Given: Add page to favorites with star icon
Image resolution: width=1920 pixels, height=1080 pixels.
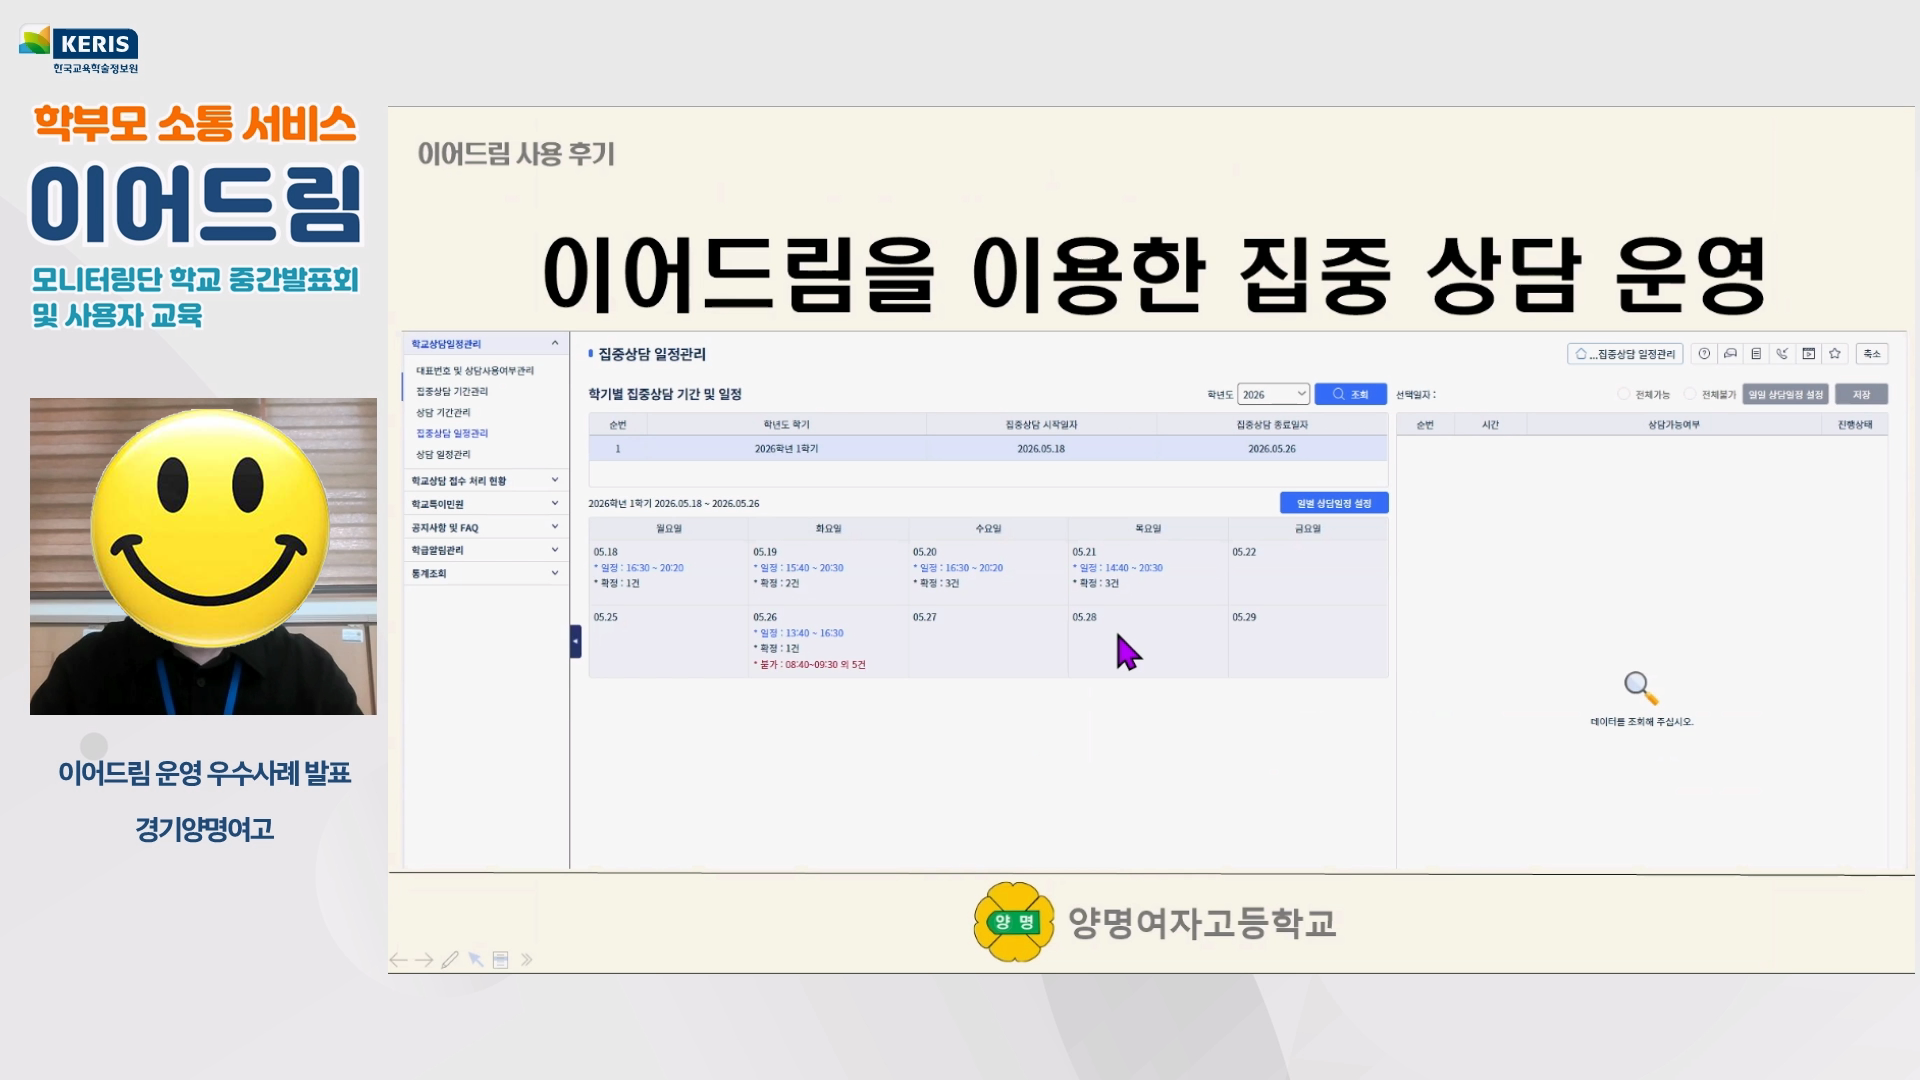Looking at the screenshot, I should pos(1835,354).
